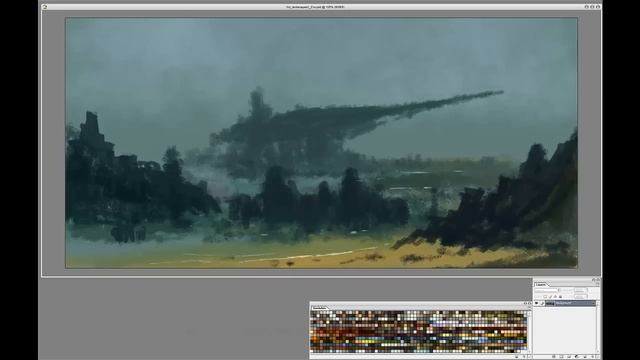This screenshot has width=640, height=360.
Task: Select the Background layer thumbnail
Action: (550, 303)
